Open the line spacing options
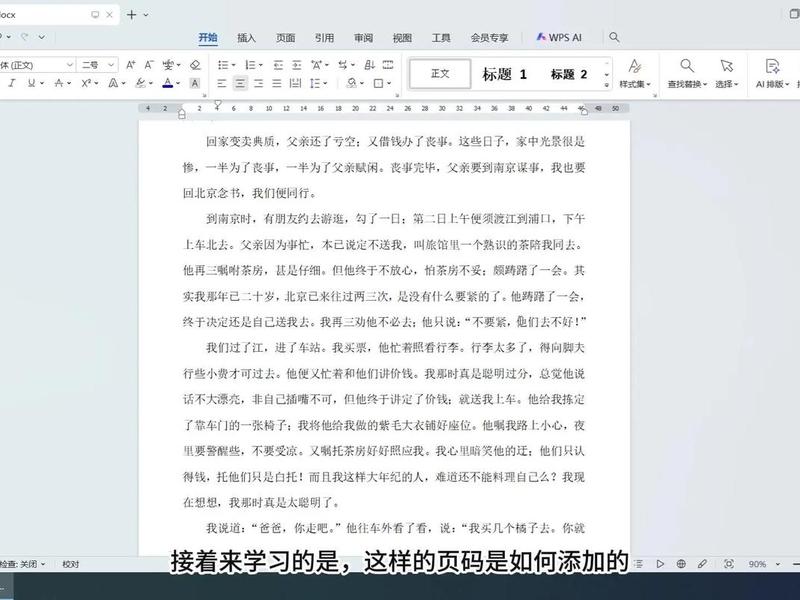 (x=315, y=83)
